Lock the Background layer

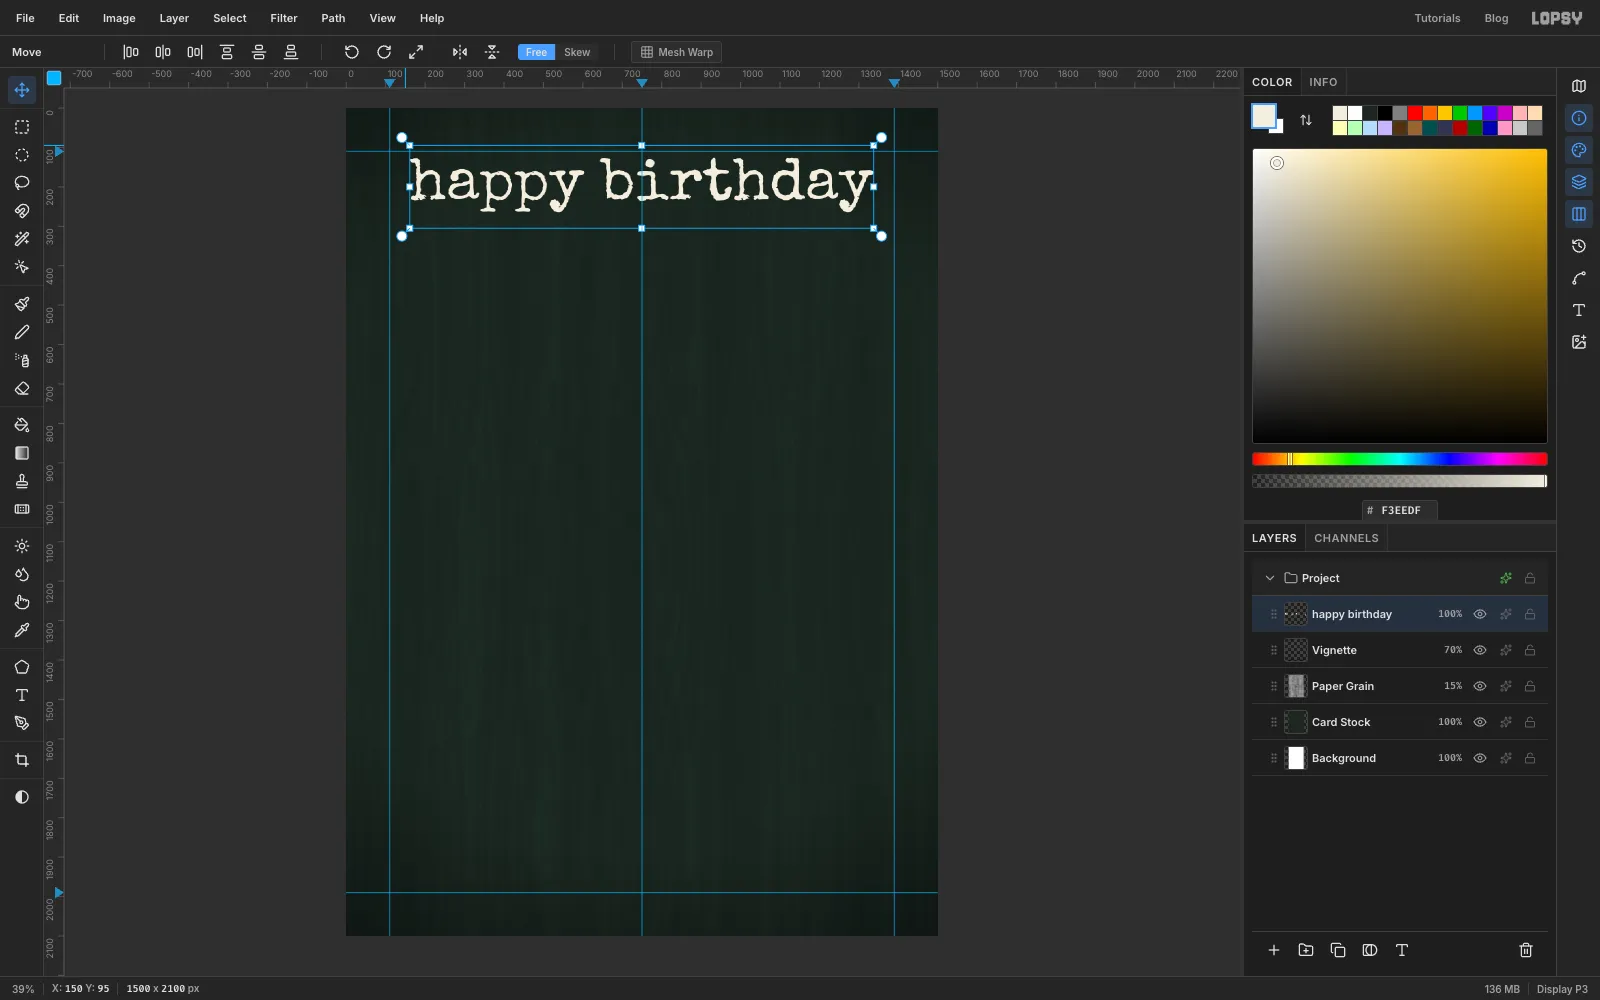tap(1530, 758)
